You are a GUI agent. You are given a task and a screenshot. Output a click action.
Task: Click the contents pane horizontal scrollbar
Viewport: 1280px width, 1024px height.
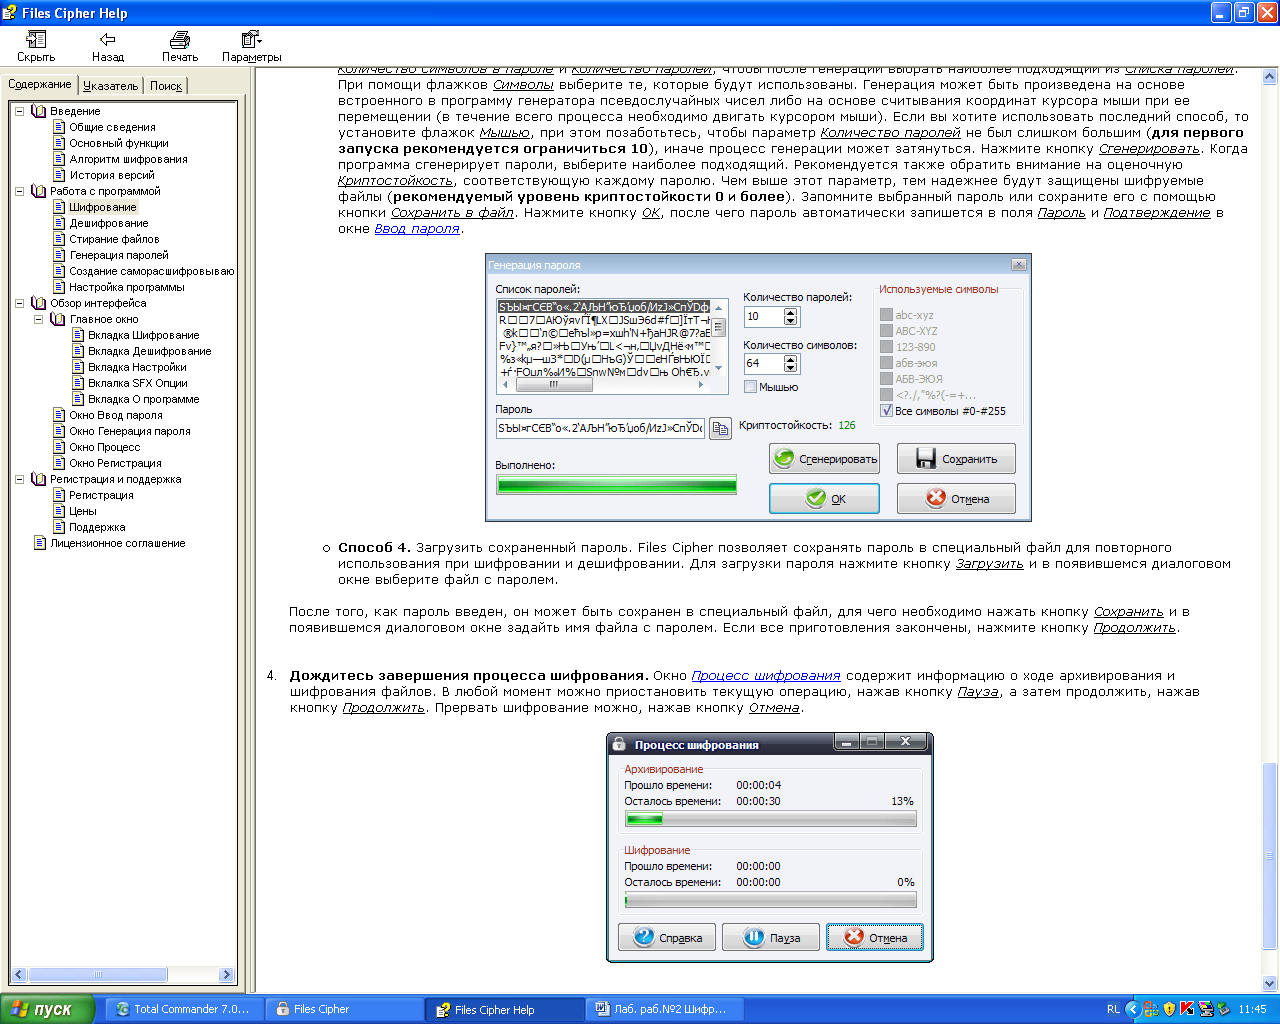pos(122,974)
